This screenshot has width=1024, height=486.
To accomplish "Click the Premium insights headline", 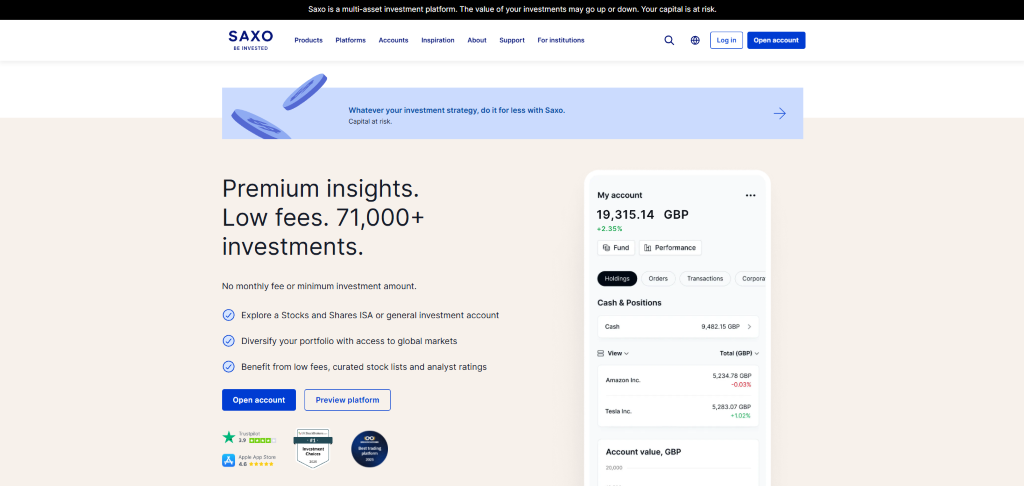I will (323, 218).
